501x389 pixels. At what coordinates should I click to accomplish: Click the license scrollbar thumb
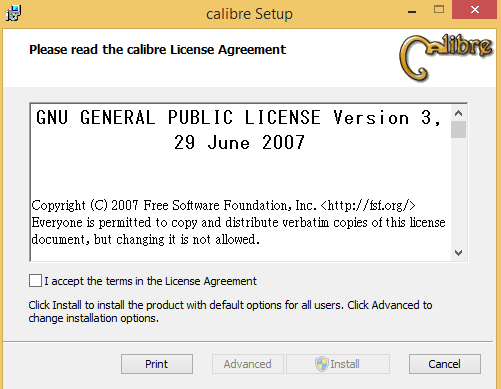pos(458,130)
